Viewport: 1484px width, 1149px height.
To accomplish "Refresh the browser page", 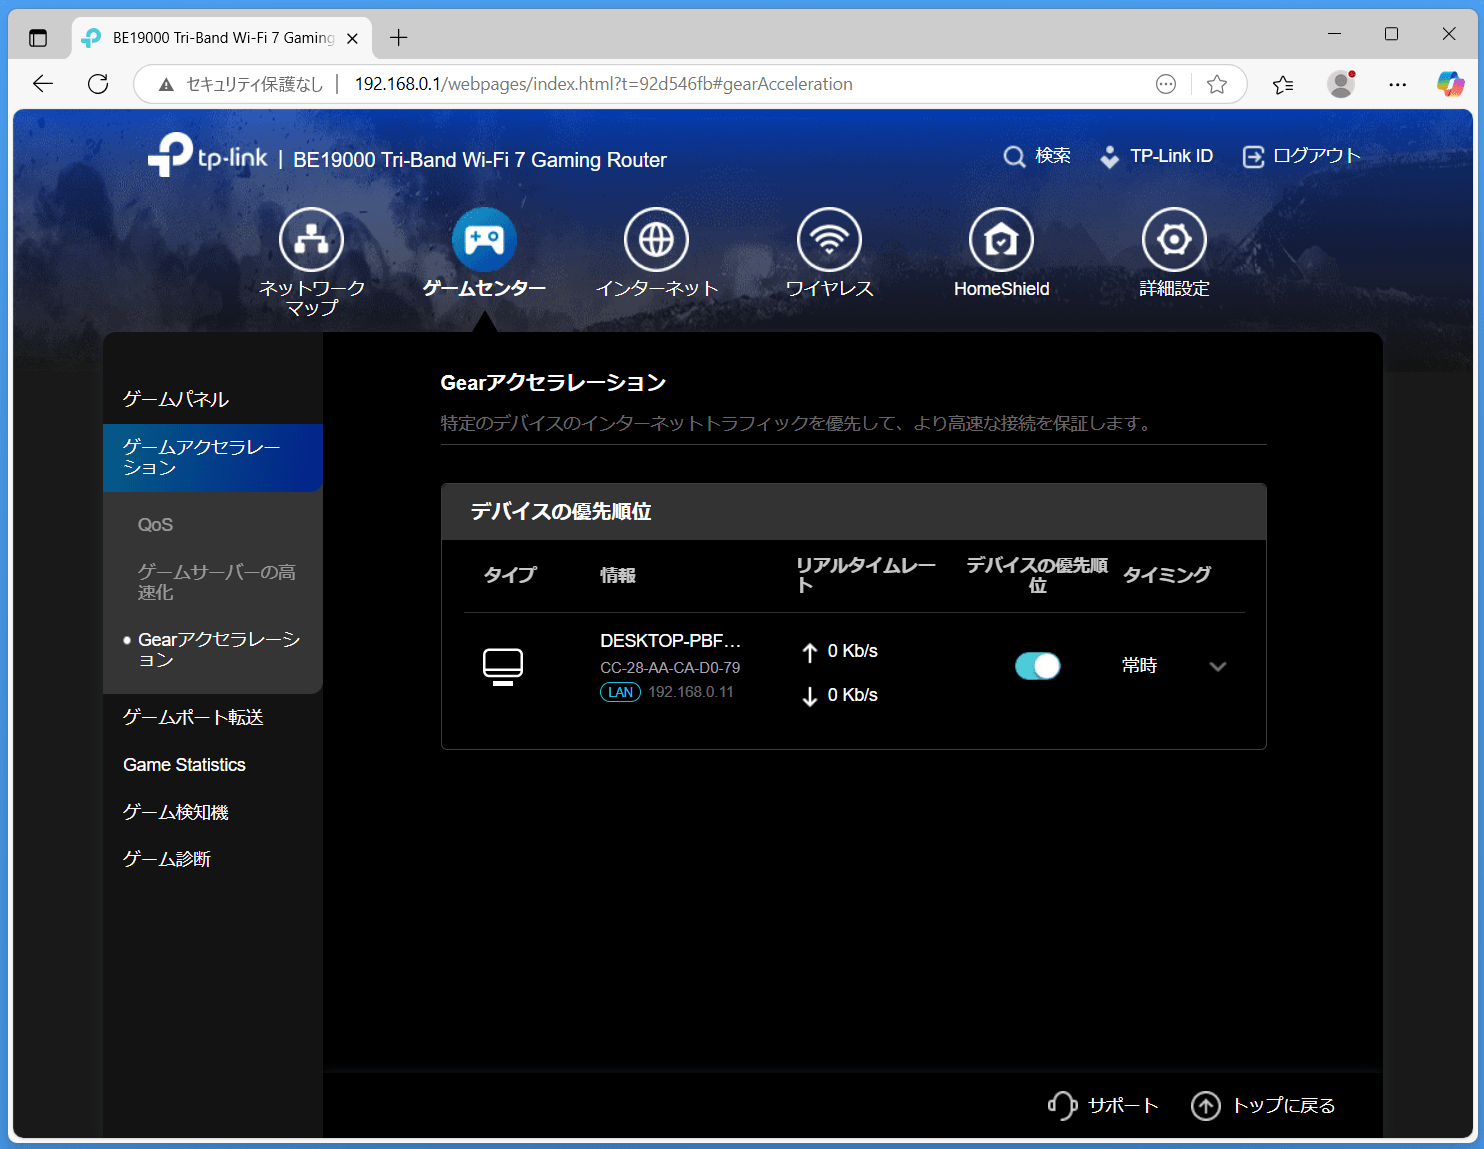I will tap(98, 84).
